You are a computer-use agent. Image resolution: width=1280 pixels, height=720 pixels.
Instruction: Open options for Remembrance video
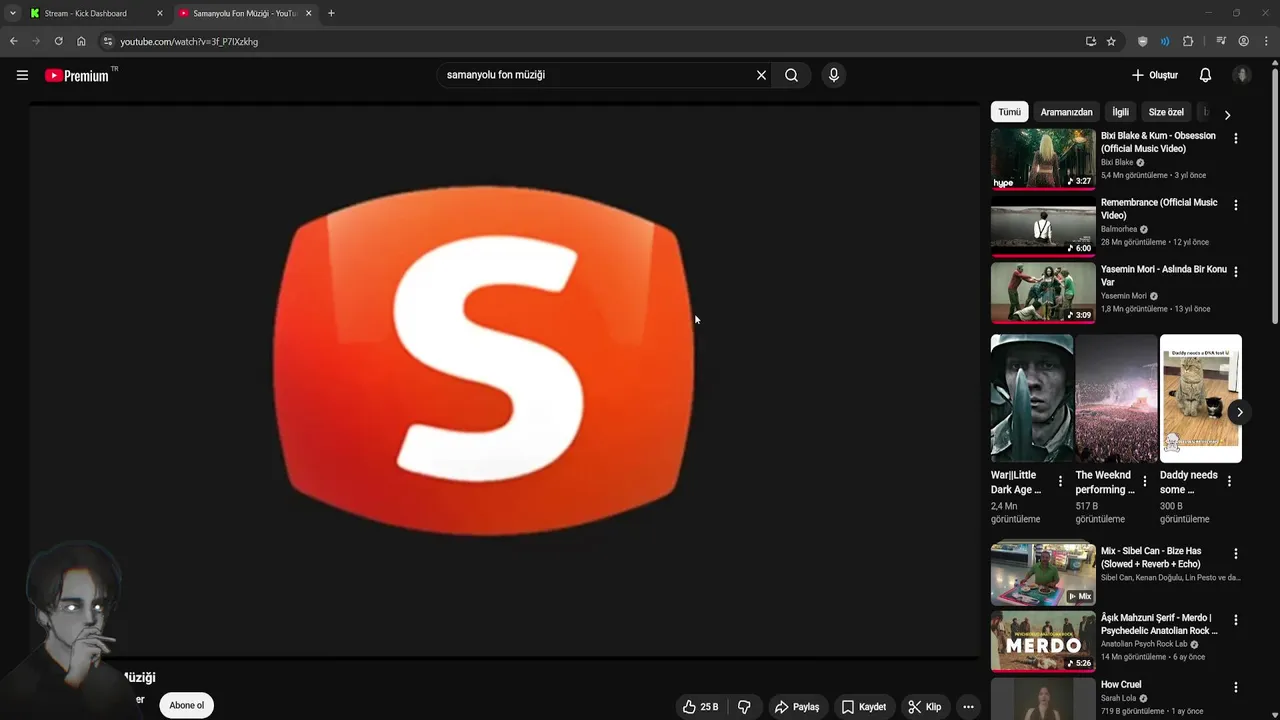[x=1236, y=205]
